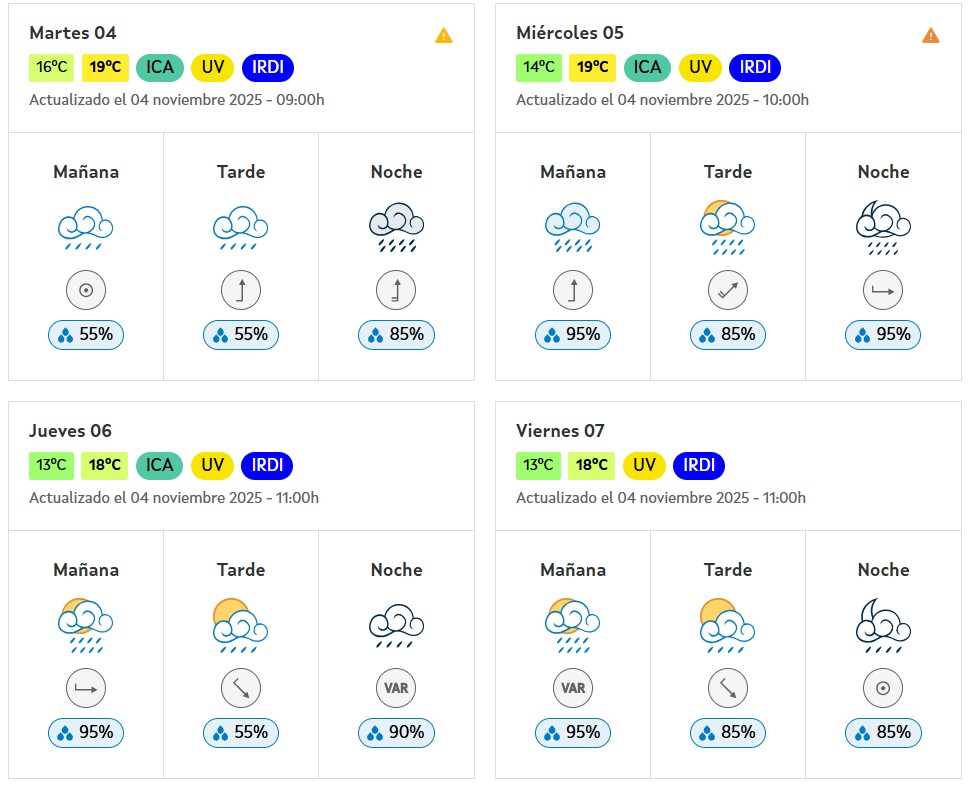The image size is (972, 785).
Task: Click the 19ºC maximum temperature on Miércoles 05
Action: coord(593,68)
